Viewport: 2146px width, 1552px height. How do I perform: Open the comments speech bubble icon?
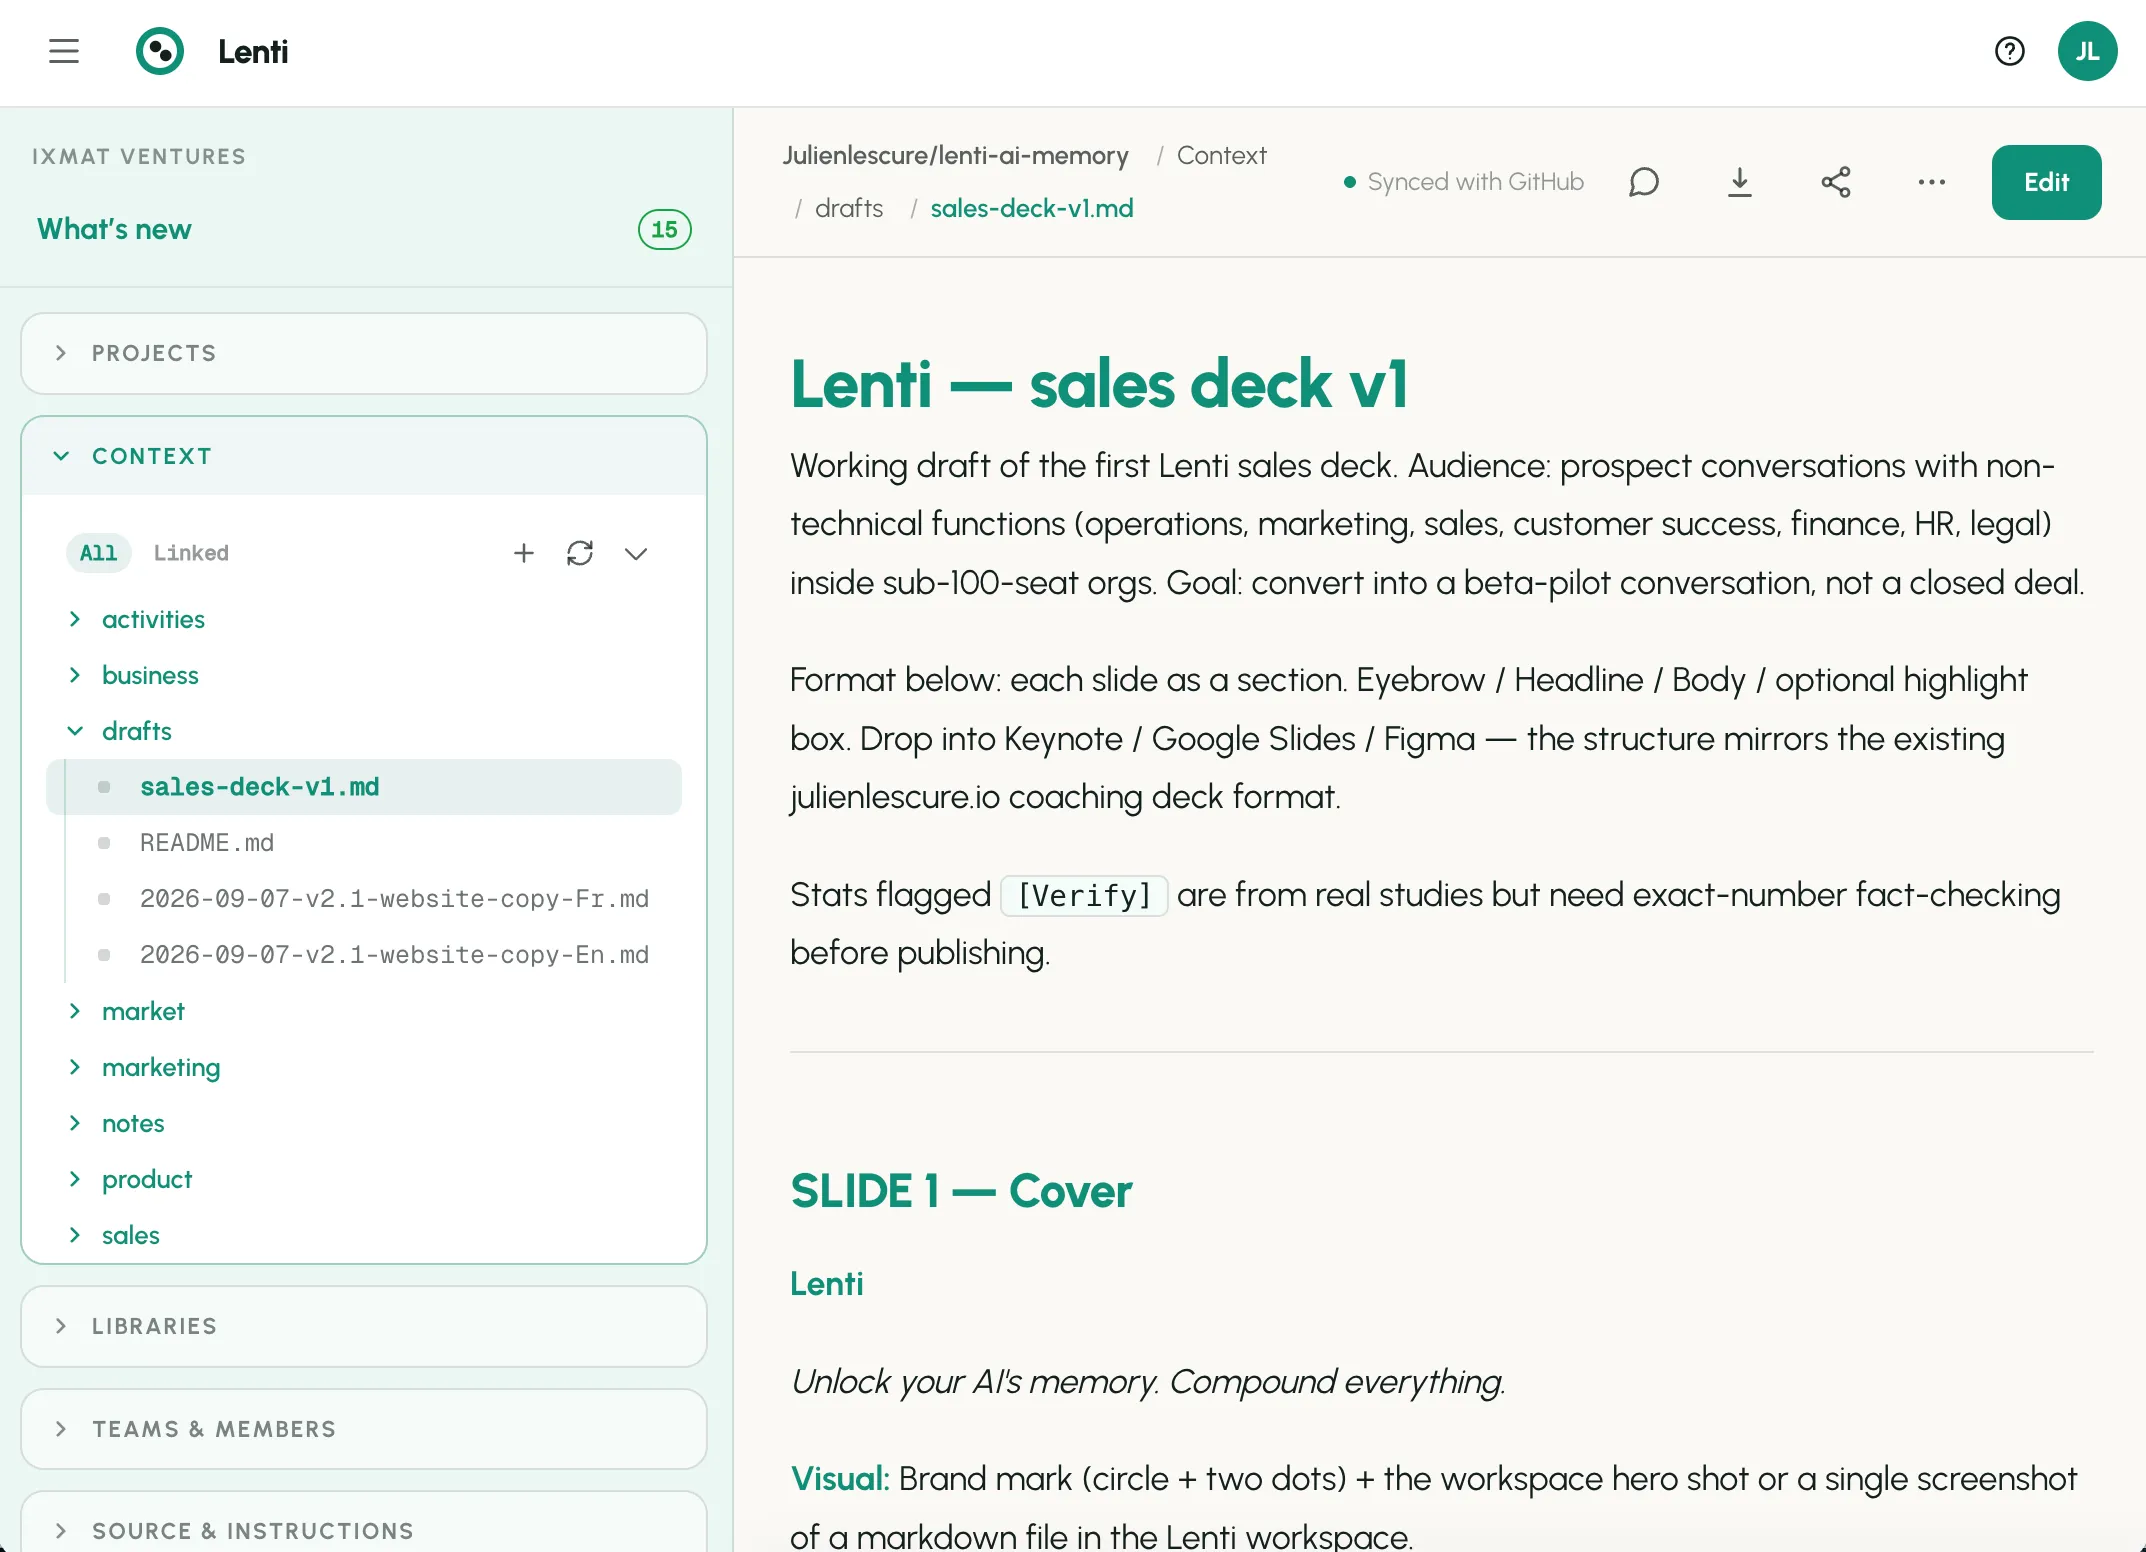coord(1644,182)
